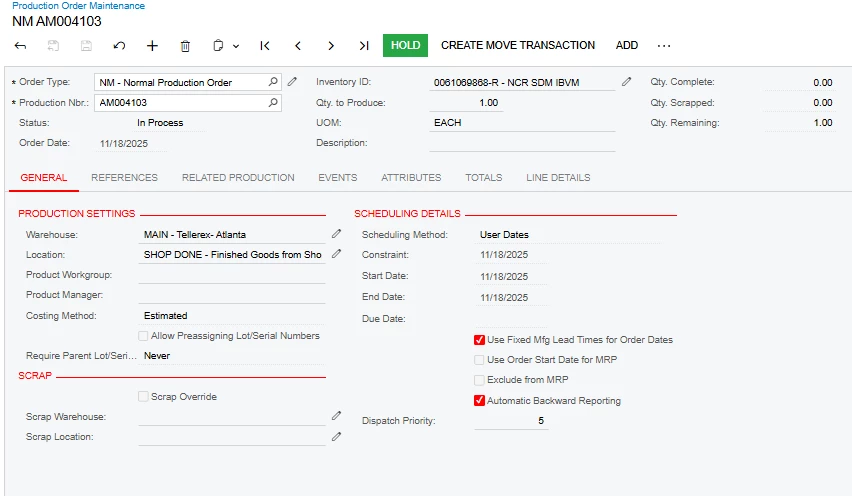Open Warehouse record via pencil icon
Image resolution: width=852 pixels, height=496 pixels.
[x=337, y=234]
